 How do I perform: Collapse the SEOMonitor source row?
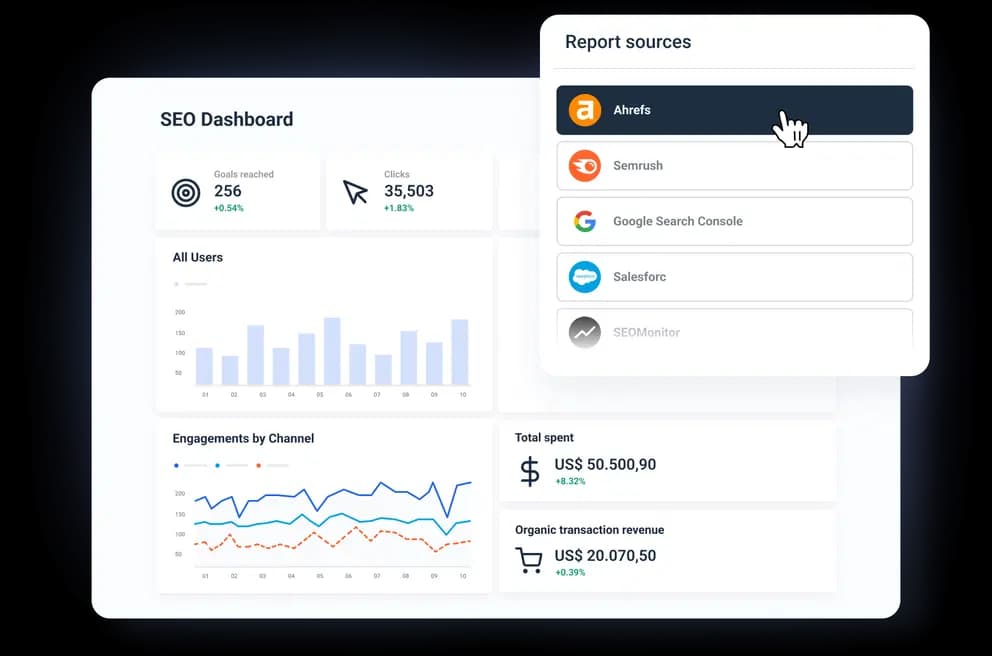734,332
